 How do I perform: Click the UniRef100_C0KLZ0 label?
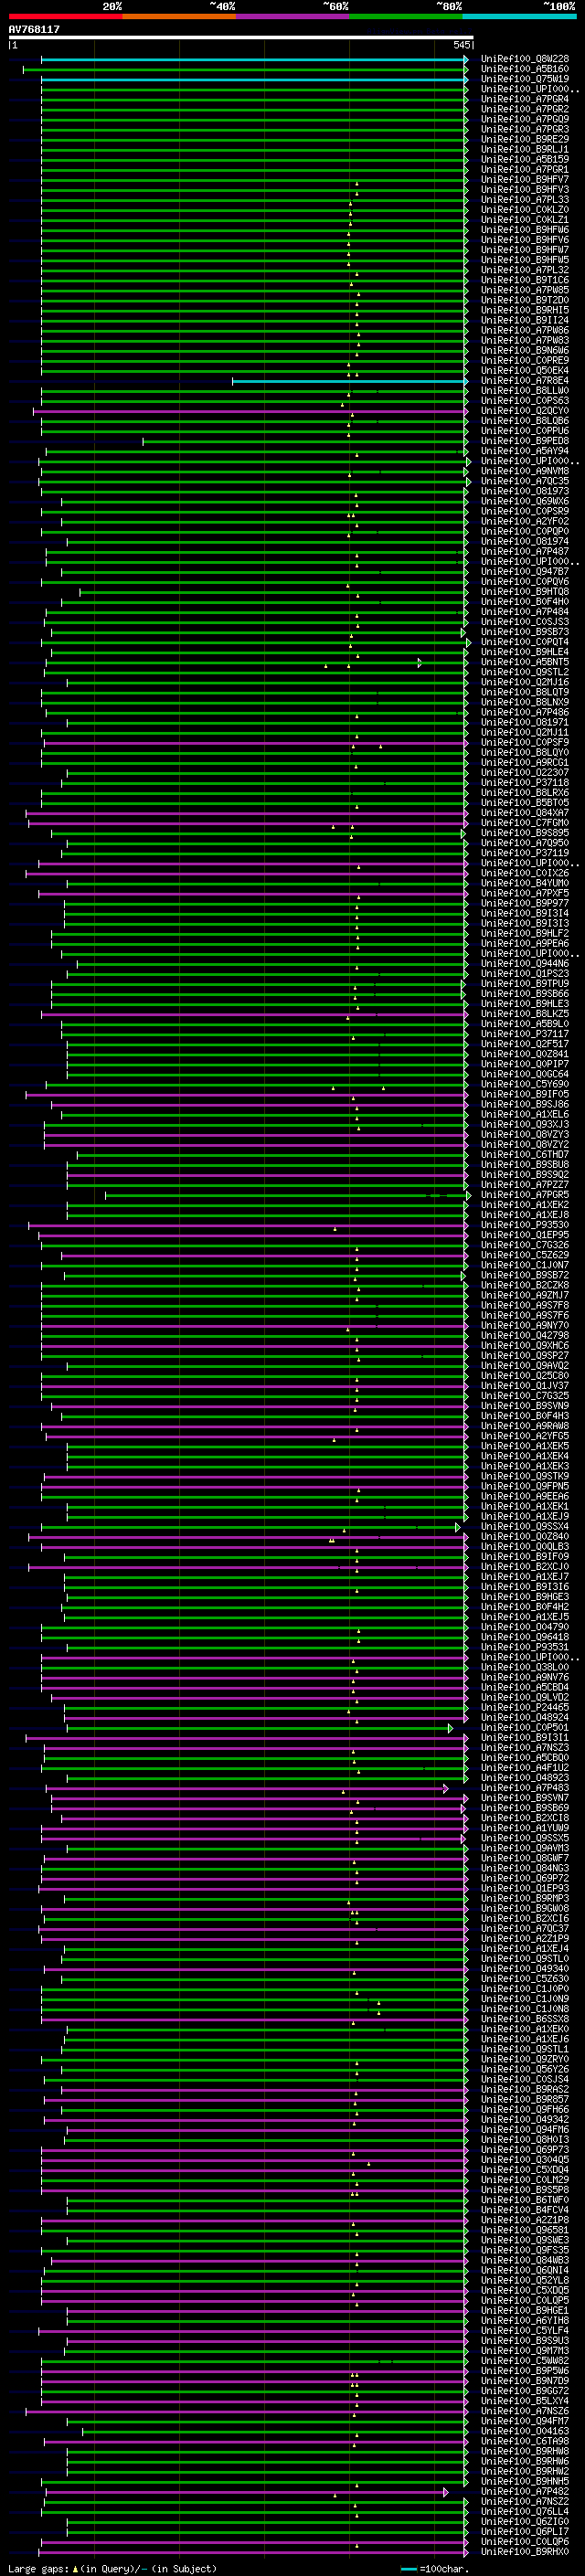(x=525, y=210)
